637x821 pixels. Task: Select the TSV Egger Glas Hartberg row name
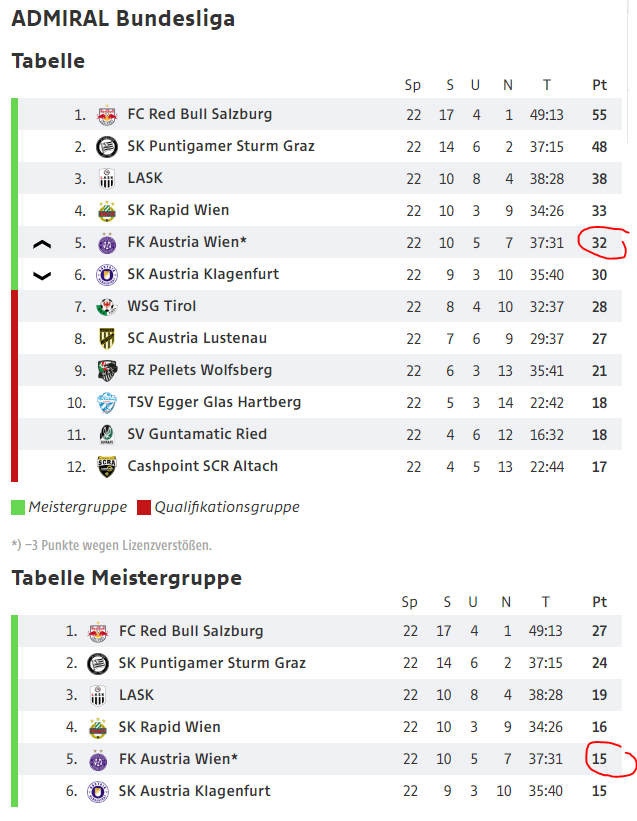(214, 402)
